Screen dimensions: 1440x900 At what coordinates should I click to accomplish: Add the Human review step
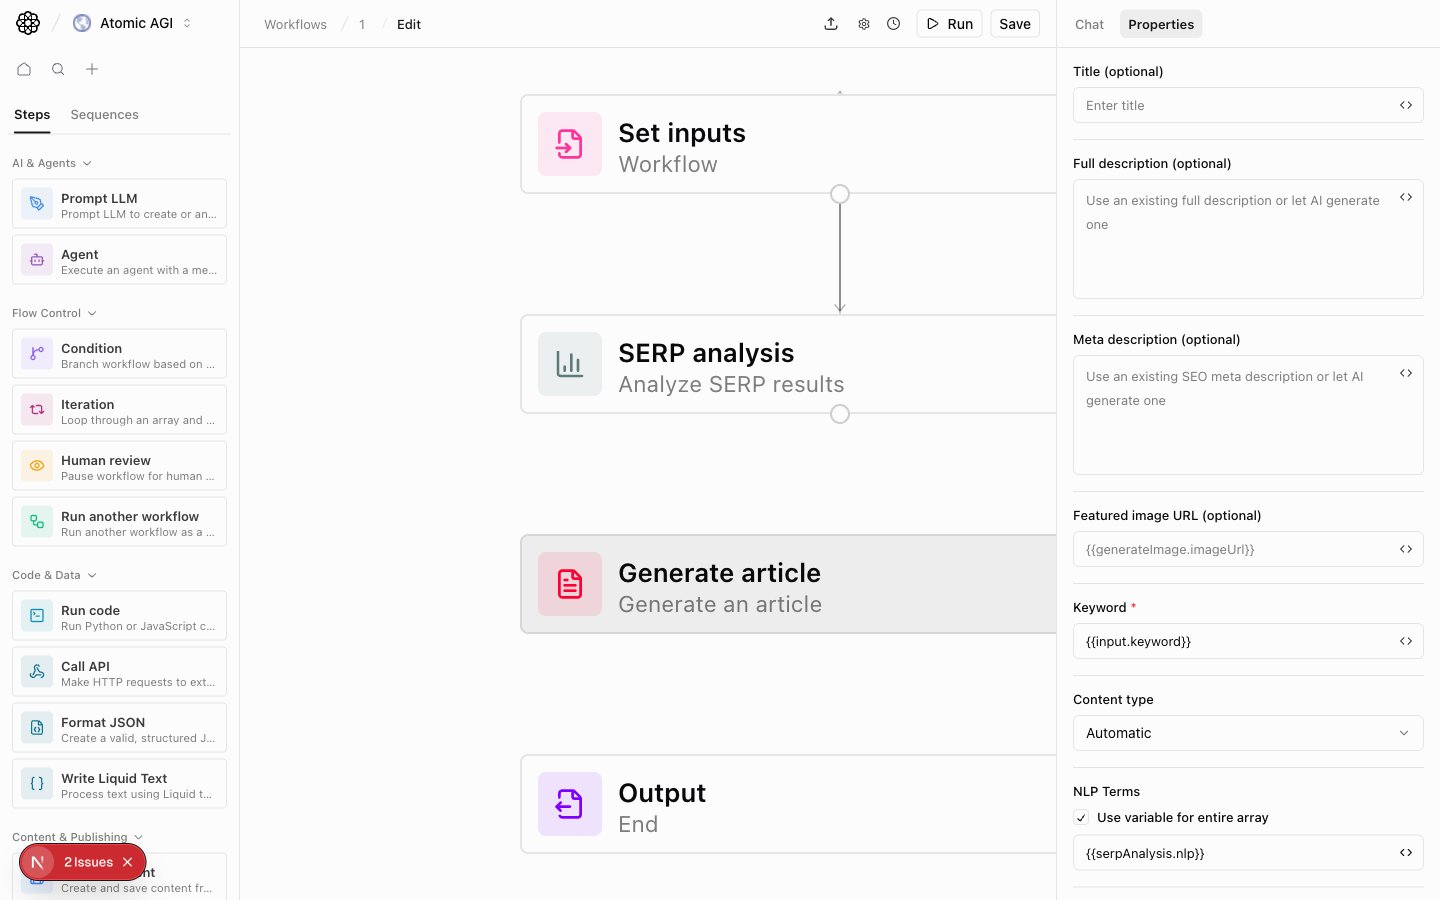119,466
